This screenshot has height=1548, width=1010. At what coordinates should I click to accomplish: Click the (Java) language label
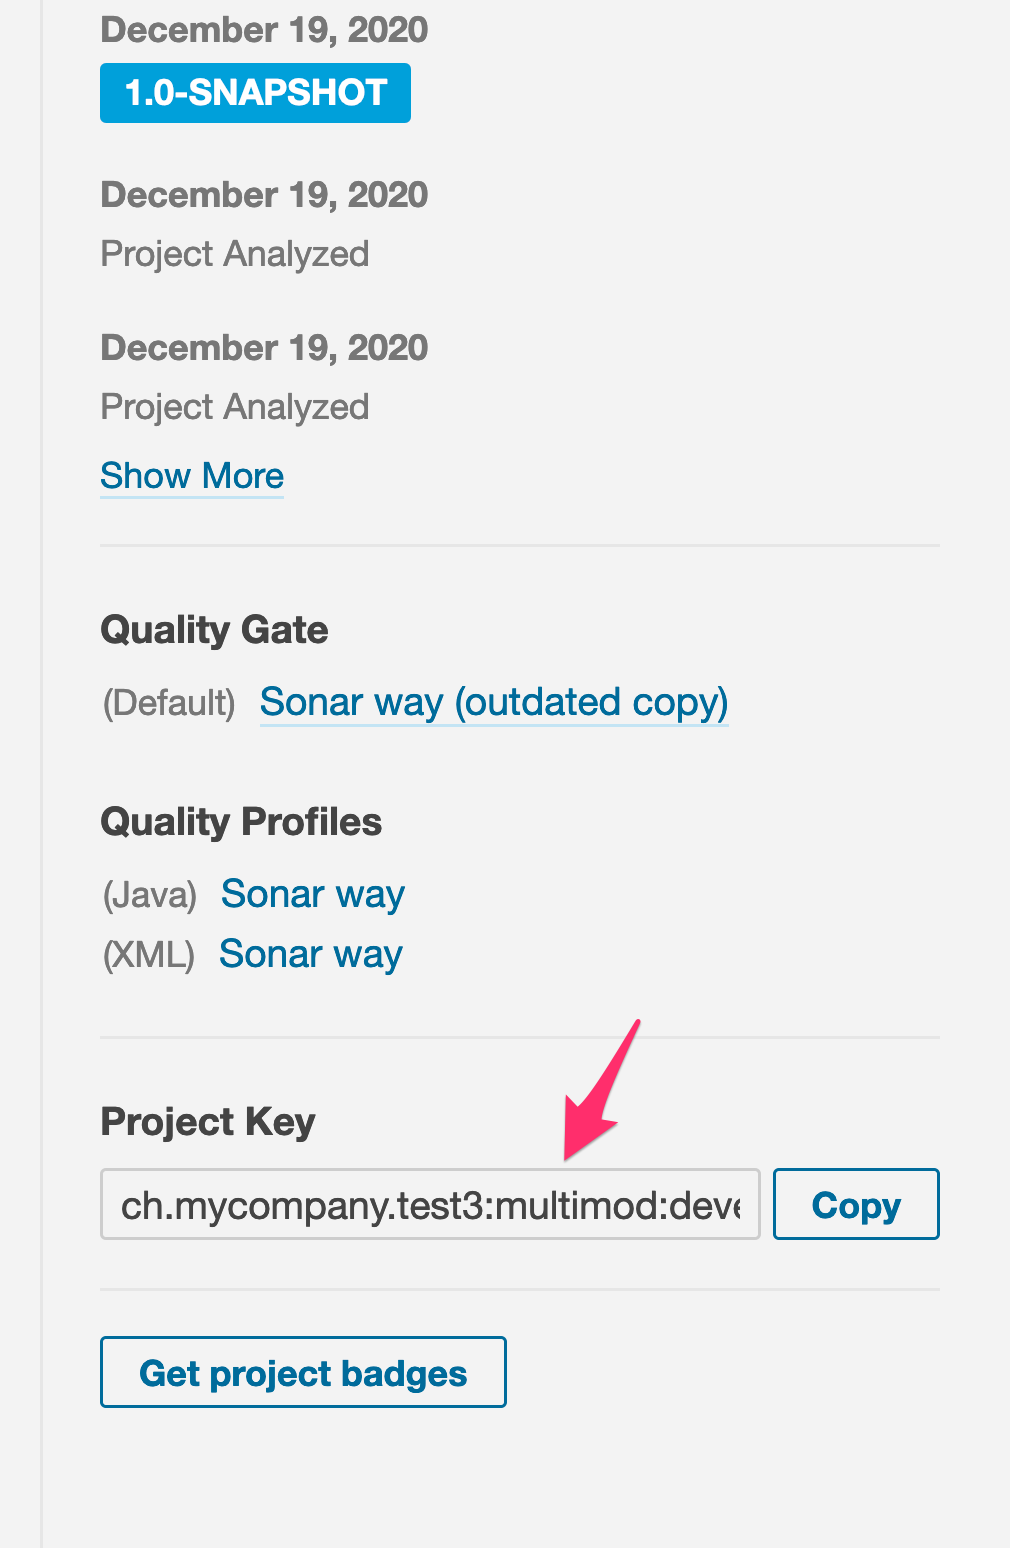click(x=150, y=895)
